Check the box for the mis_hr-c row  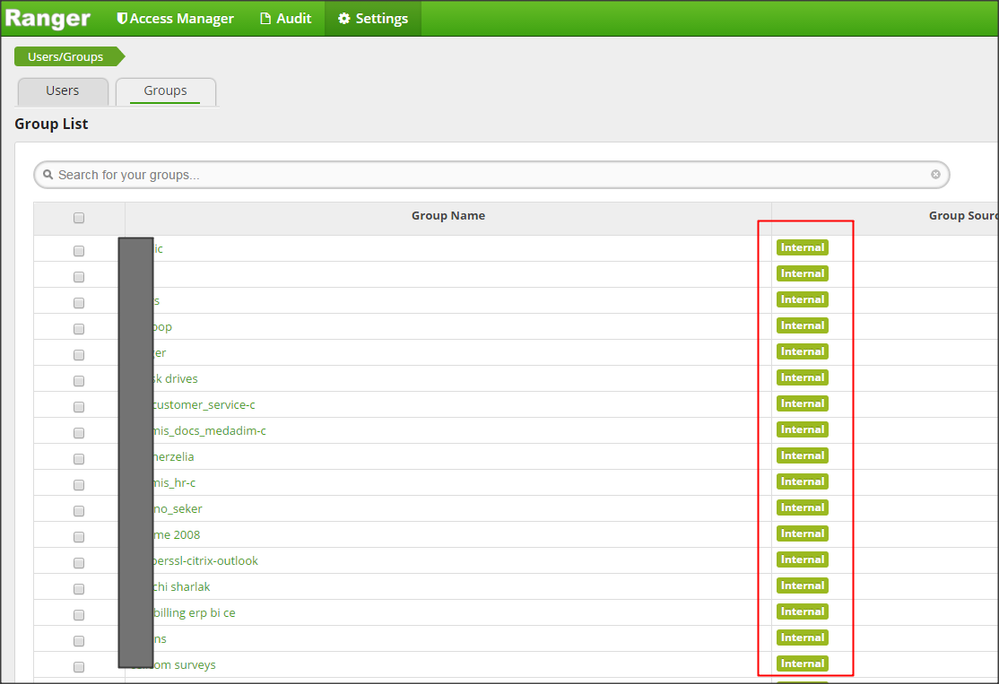(78, 485)
